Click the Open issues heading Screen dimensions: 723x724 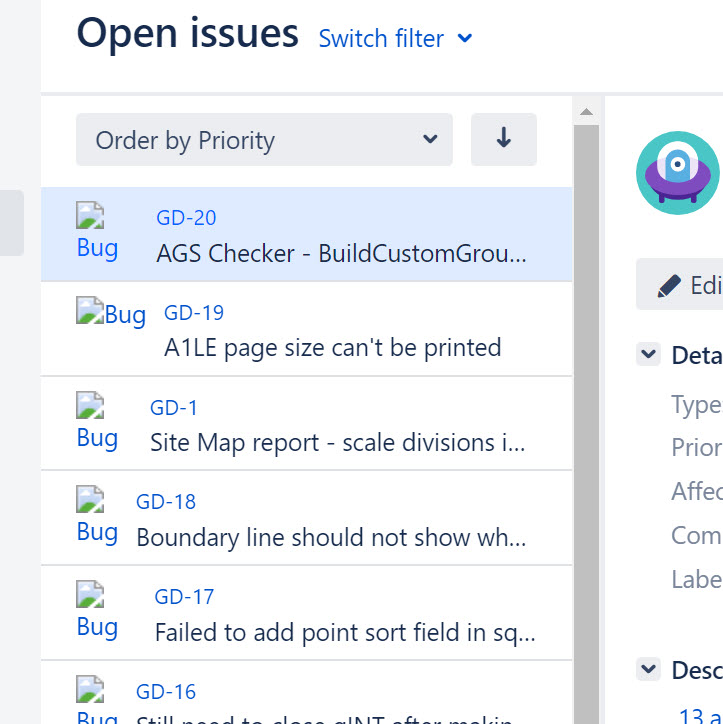(x=187, y=34)
